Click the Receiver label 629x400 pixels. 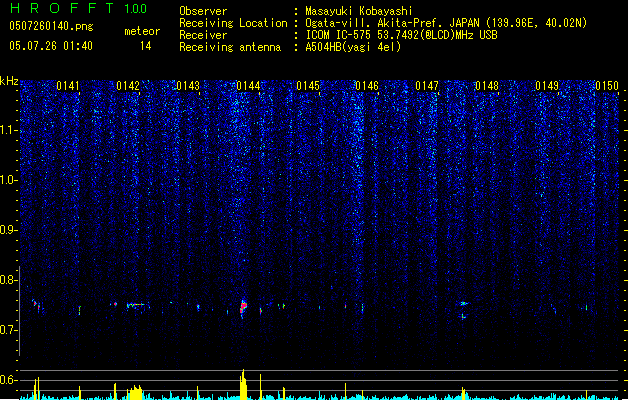(203, 35)
